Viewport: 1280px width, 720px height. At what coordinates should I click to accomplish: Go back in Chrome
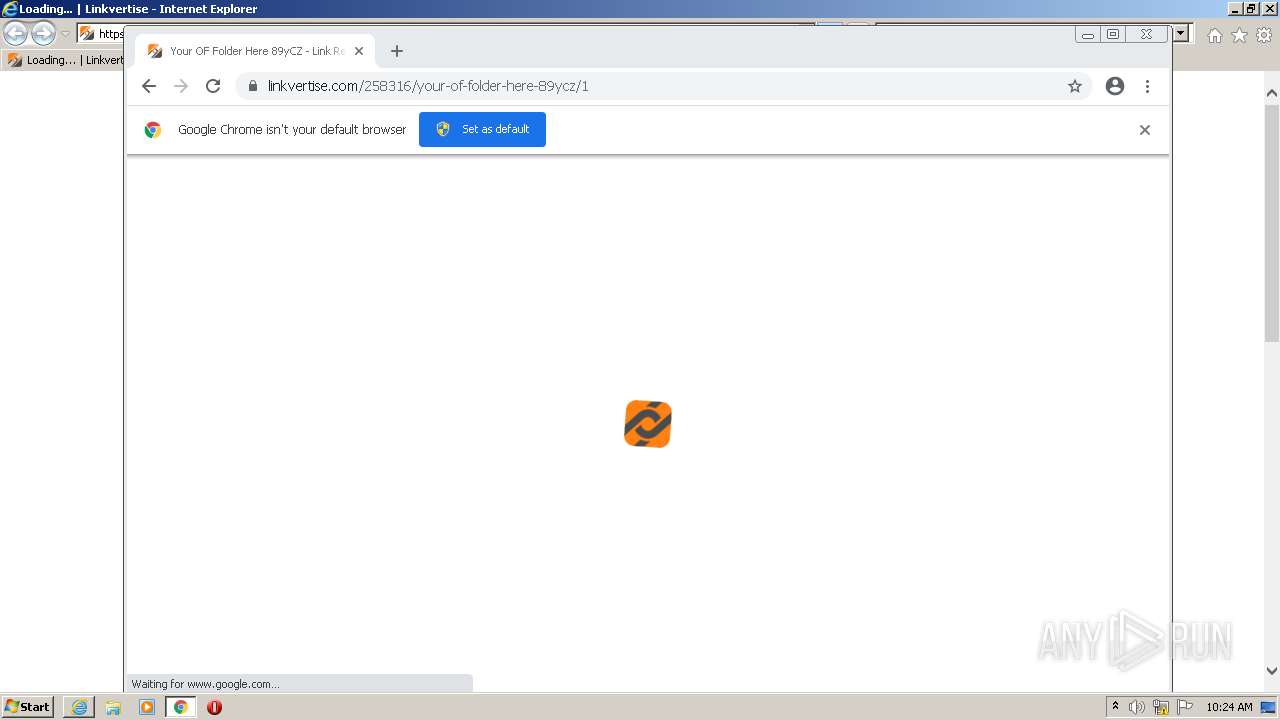[x=149, y=86]
